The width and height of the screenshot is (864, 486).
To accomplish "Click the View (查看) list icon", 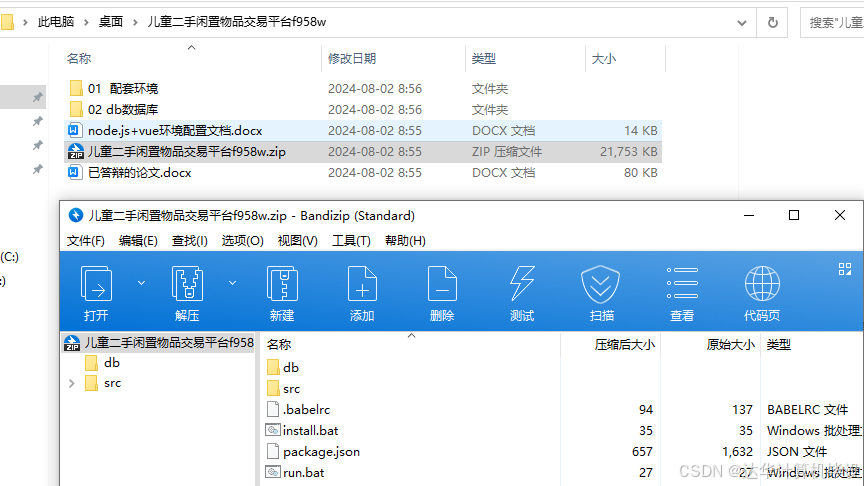I will click(x=682, y=283).
